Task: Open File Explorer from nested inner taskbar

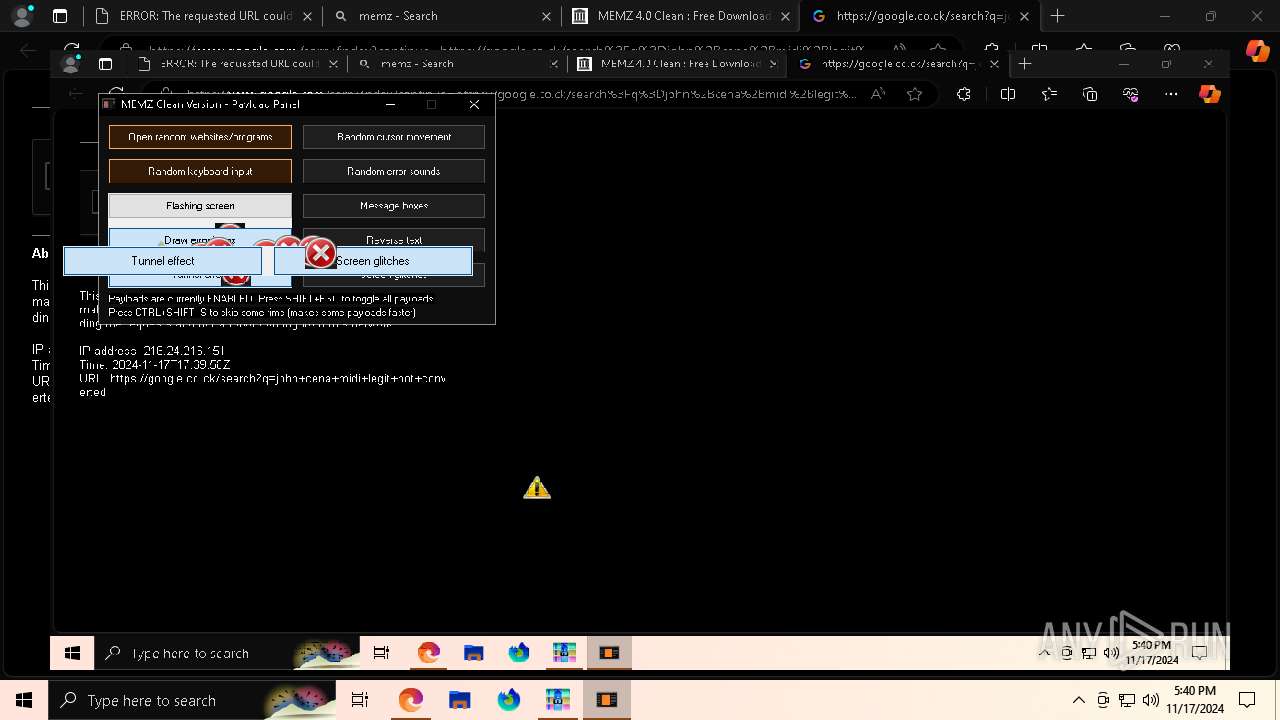Action: pyautogui.click(x=473, y=653)
